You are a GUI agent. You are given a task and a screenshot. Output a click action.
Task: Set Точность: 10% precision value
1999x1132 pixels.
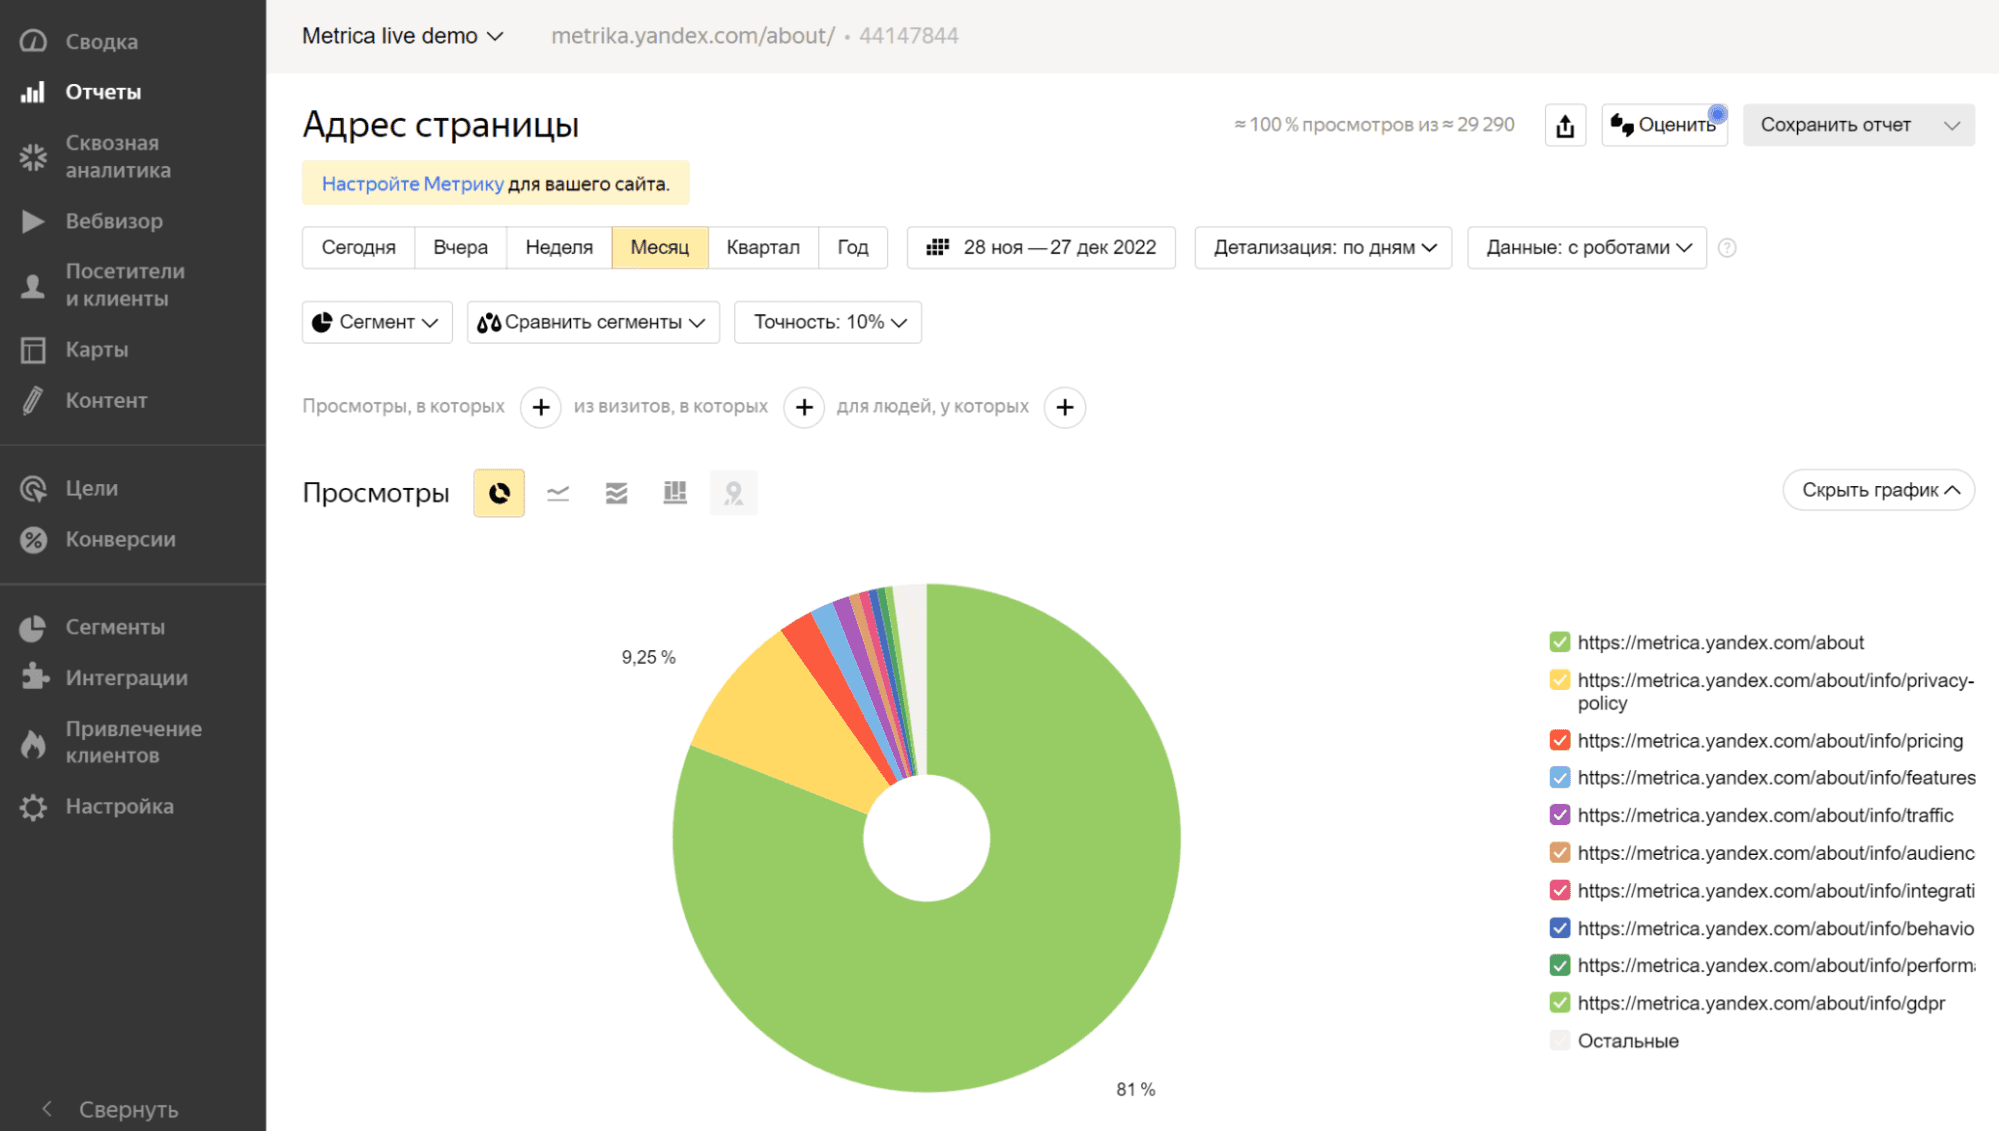831,321
